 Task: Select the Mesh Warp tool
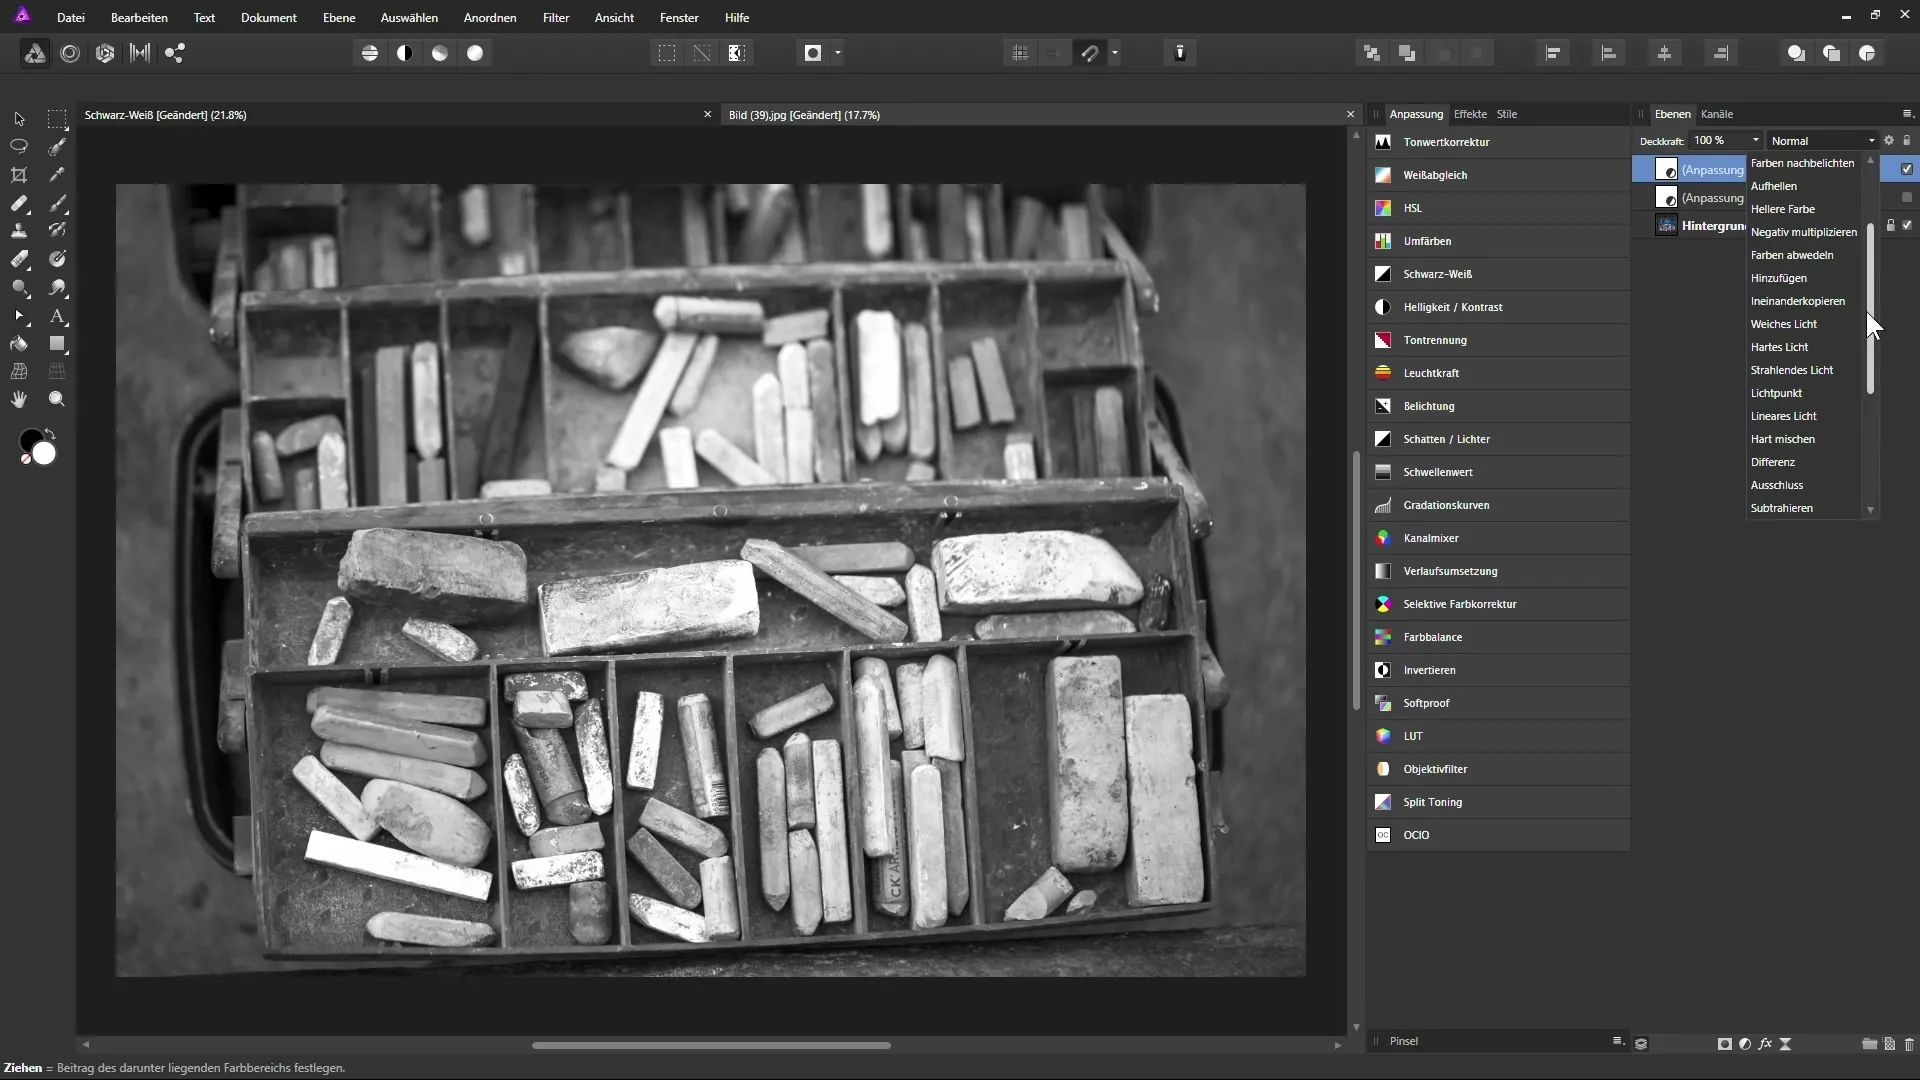19,371
